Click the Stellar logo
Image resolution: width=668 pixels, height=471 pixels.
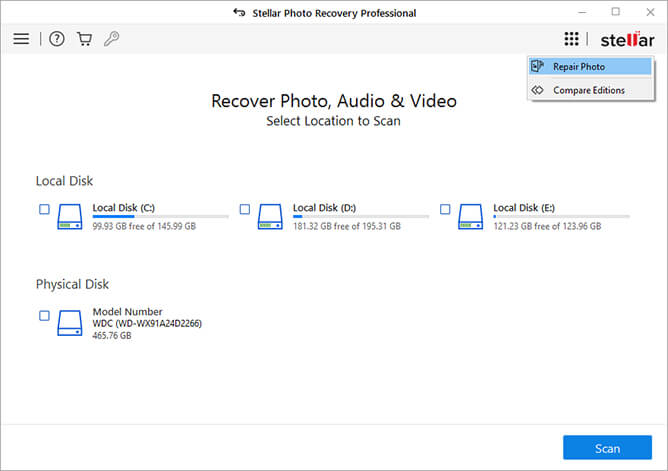(626, 40)
